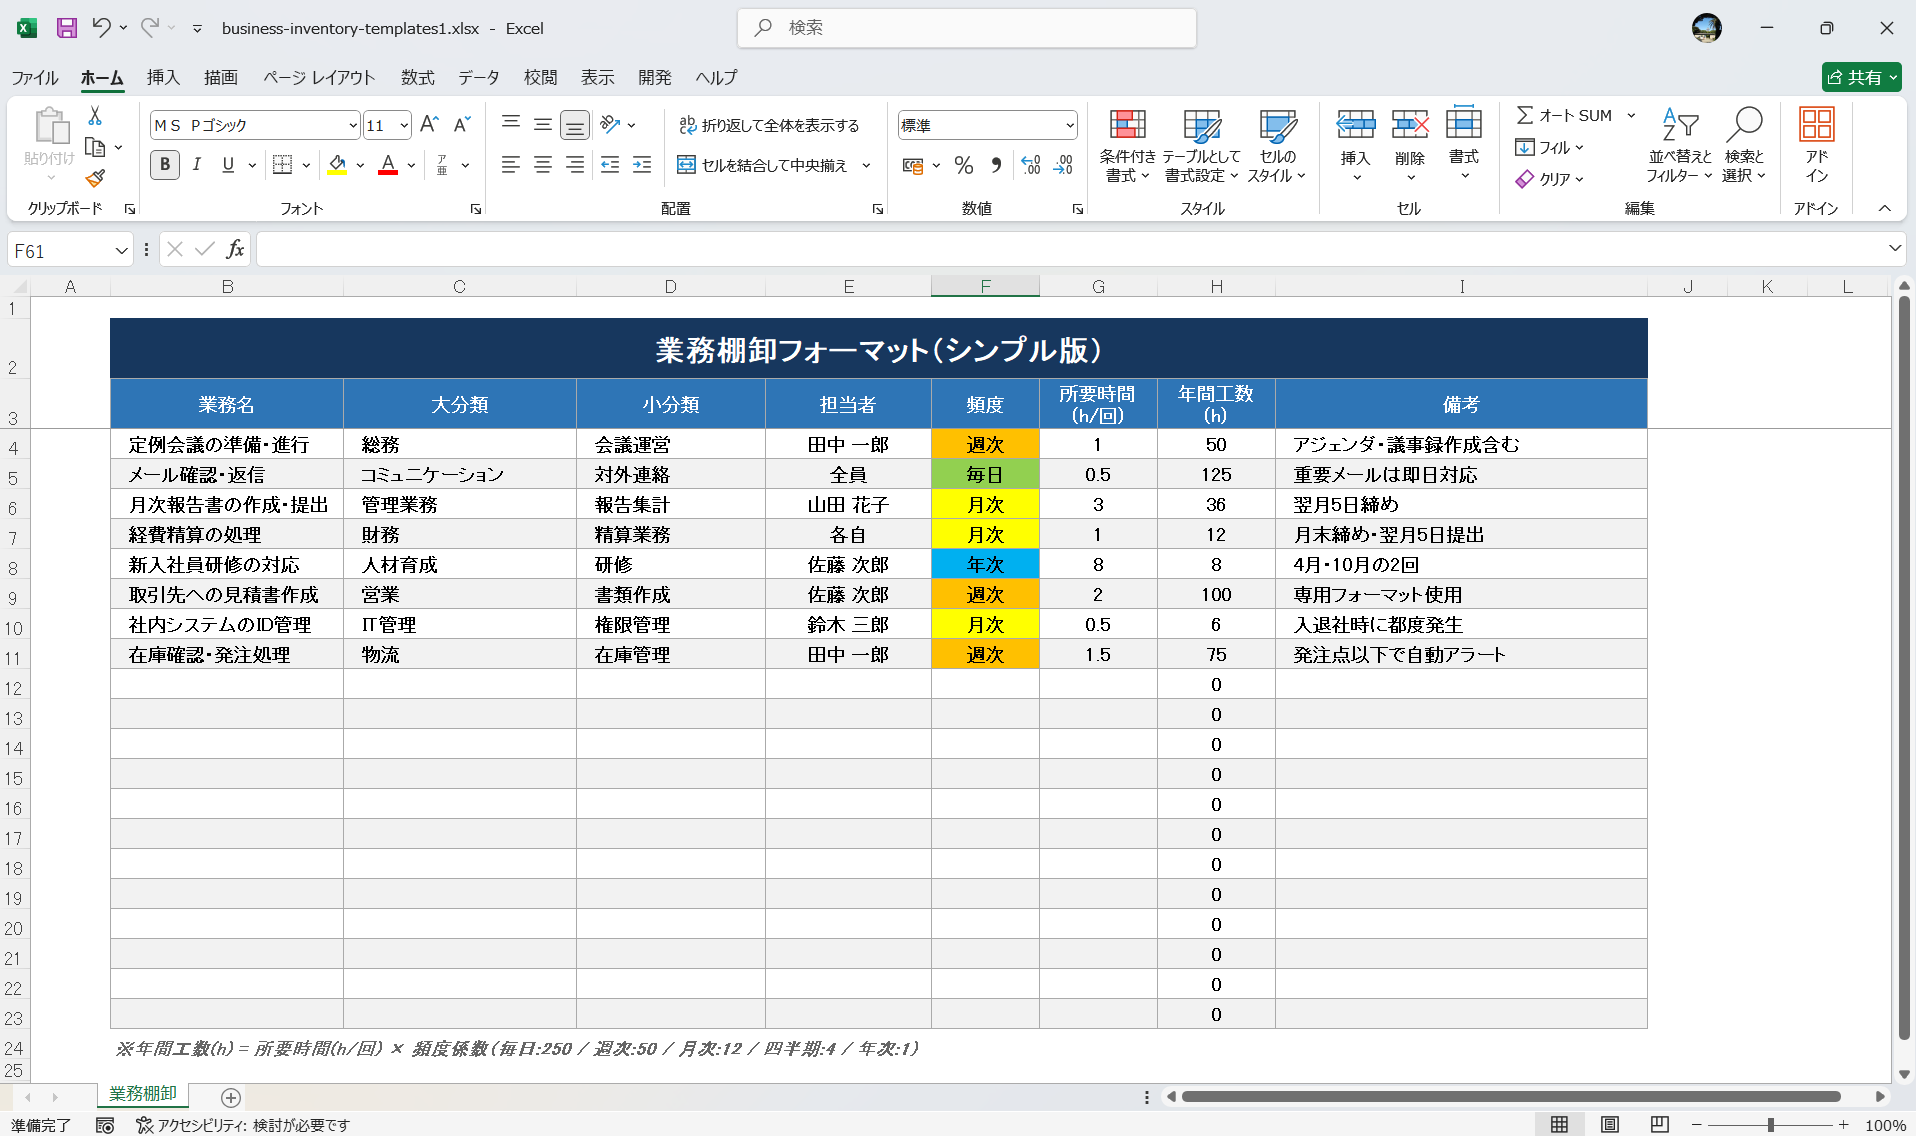Click the Increase Indent icon
Viewport: 1916px width, 1136px height.
642,165
